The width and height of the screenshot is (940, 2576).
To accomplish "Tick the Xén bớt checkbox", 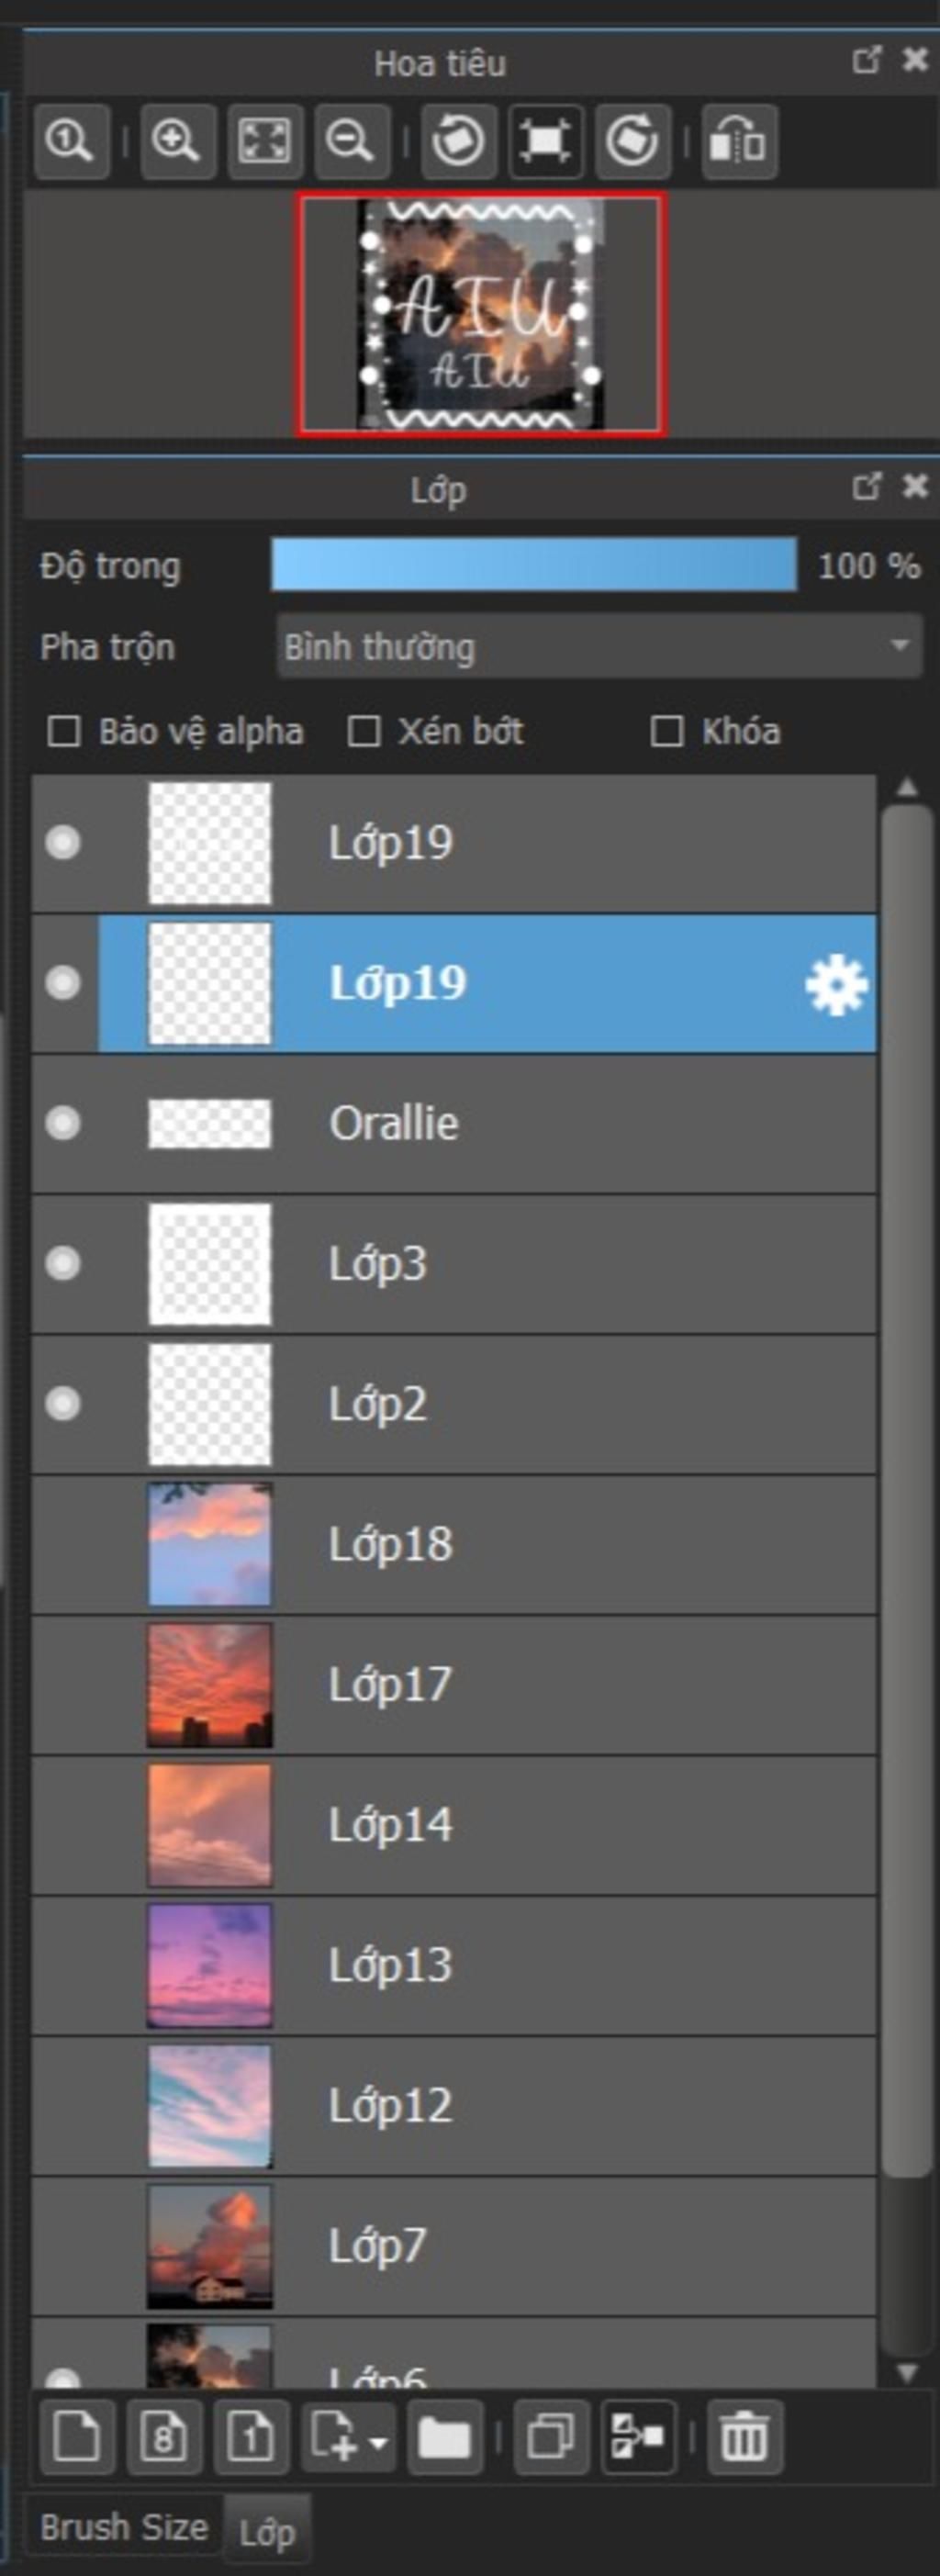I will [363, 731].
